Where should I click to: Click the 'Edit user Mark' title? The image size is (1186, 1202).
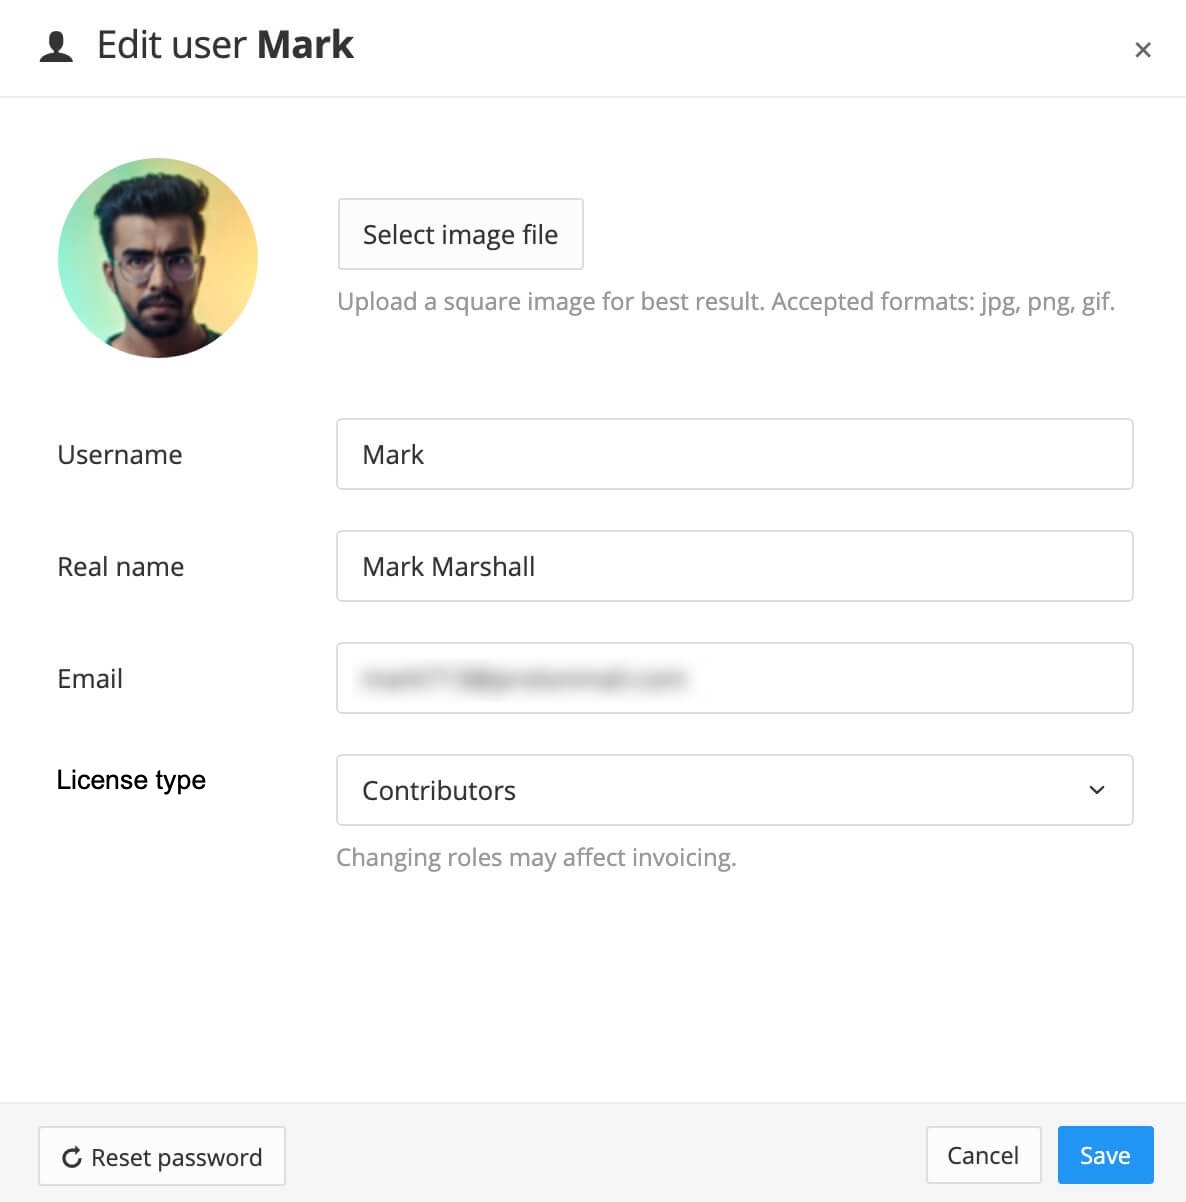(x=225, y=45)
